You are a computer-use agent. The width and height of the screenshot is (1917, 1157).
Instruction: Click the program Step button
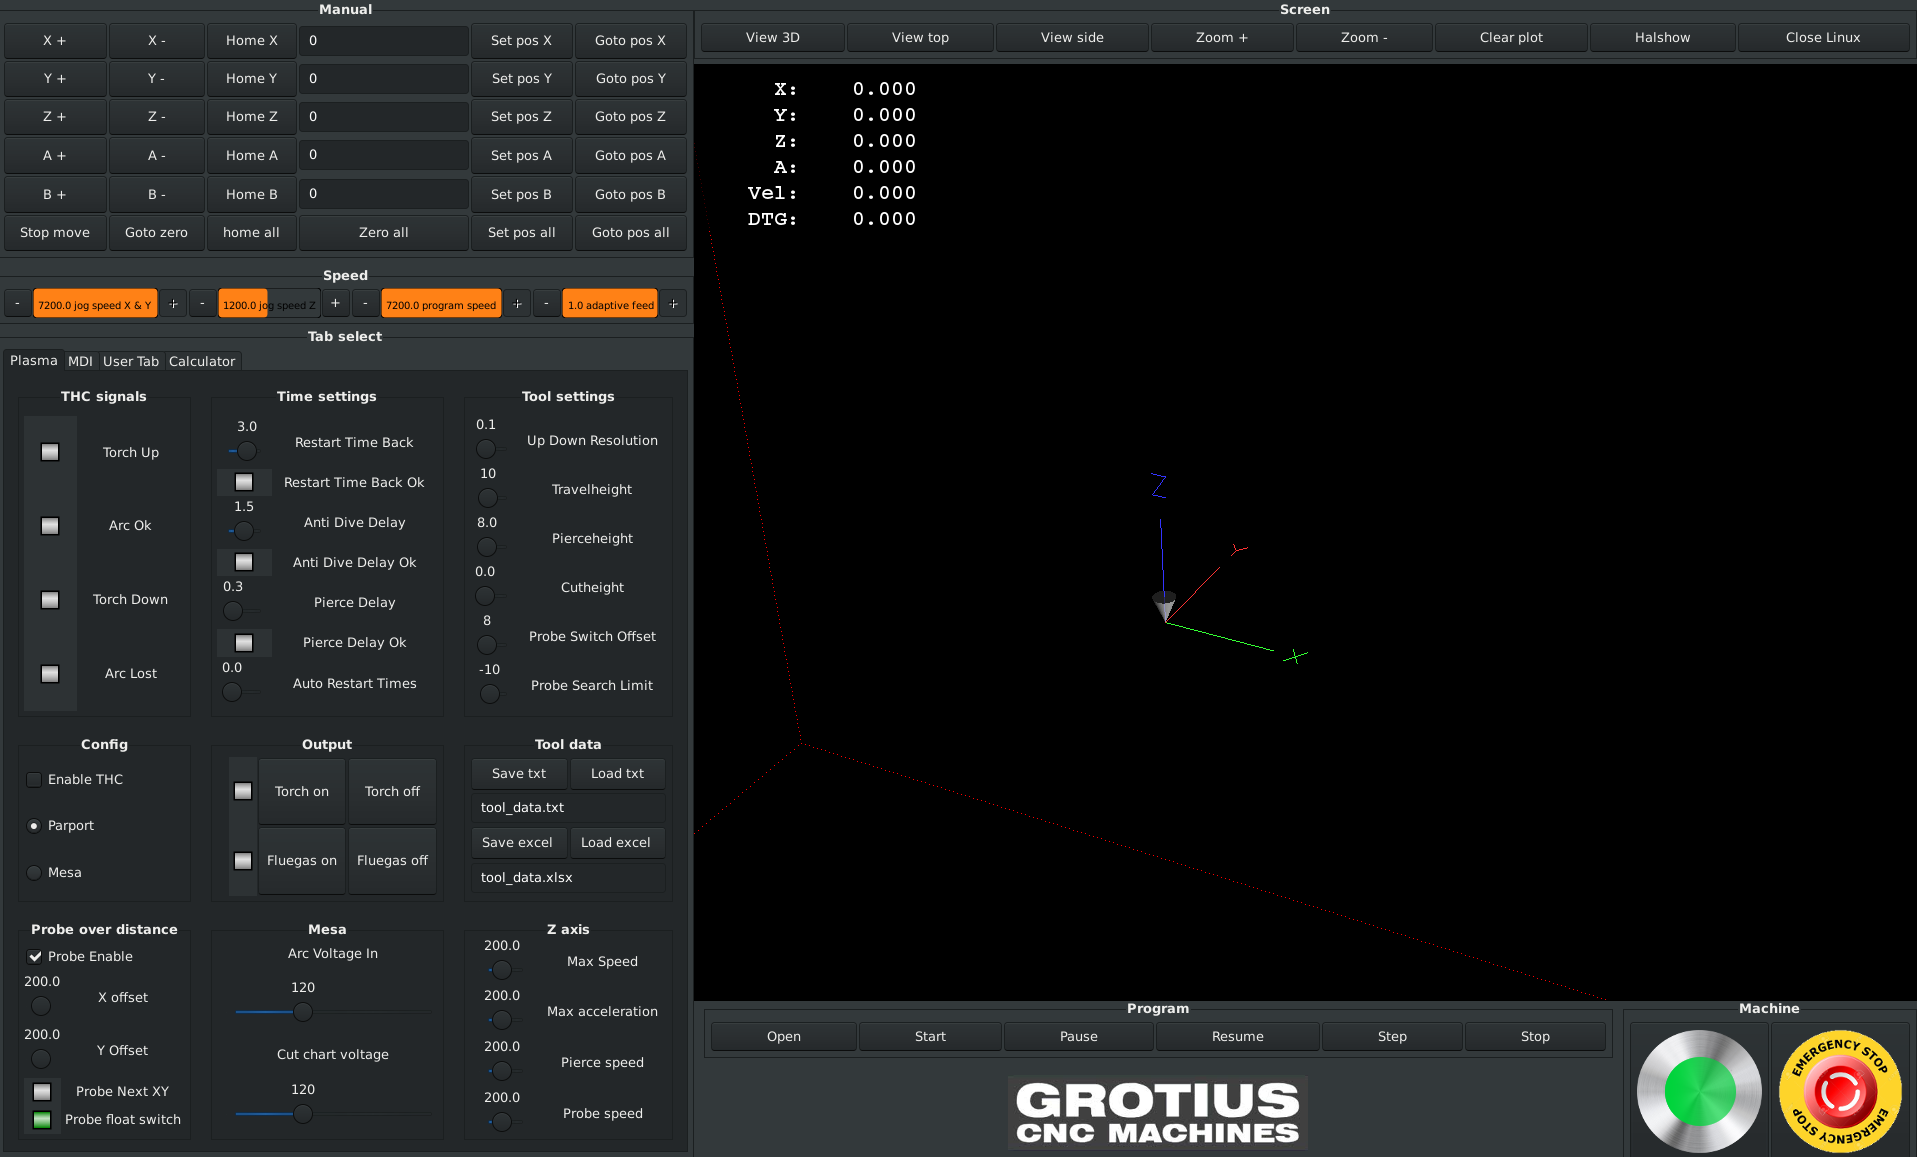(1392, 1037)
